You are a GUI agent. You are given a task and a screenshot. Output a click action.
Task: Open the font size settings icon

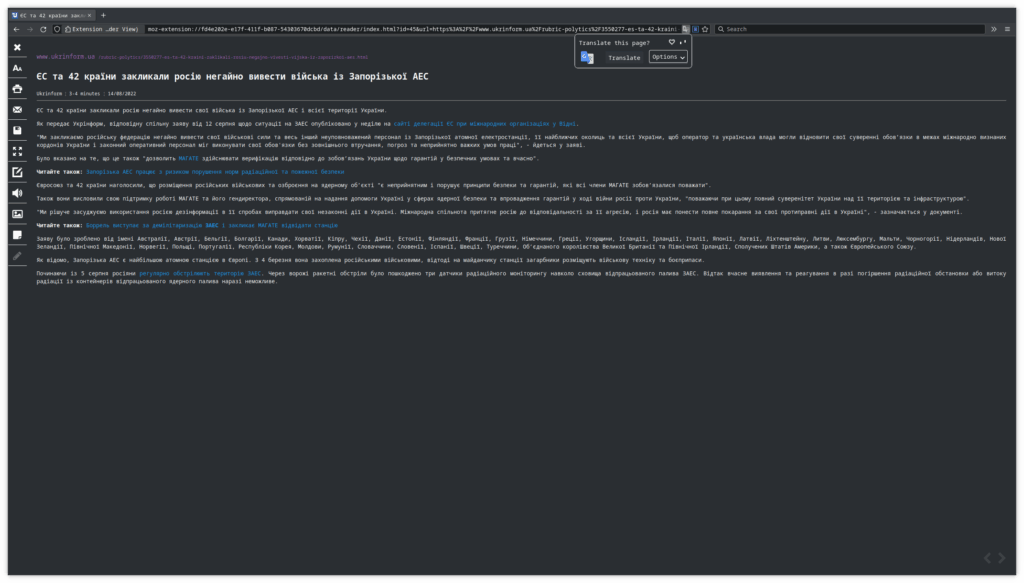point(18,68)
